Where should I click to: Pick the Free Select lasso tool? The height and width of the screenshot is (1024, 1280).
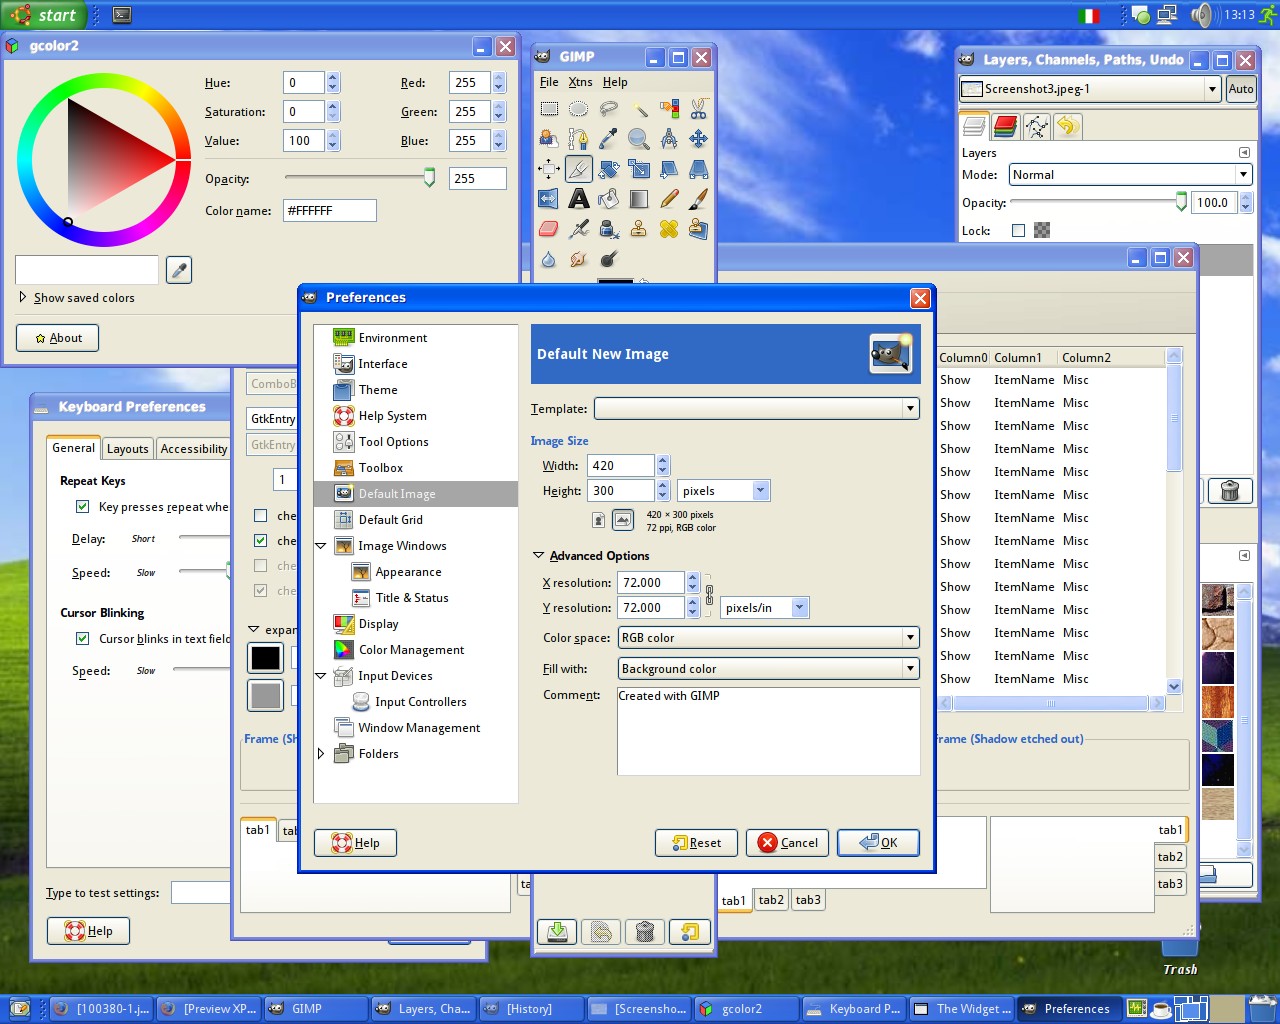[609, 109]
